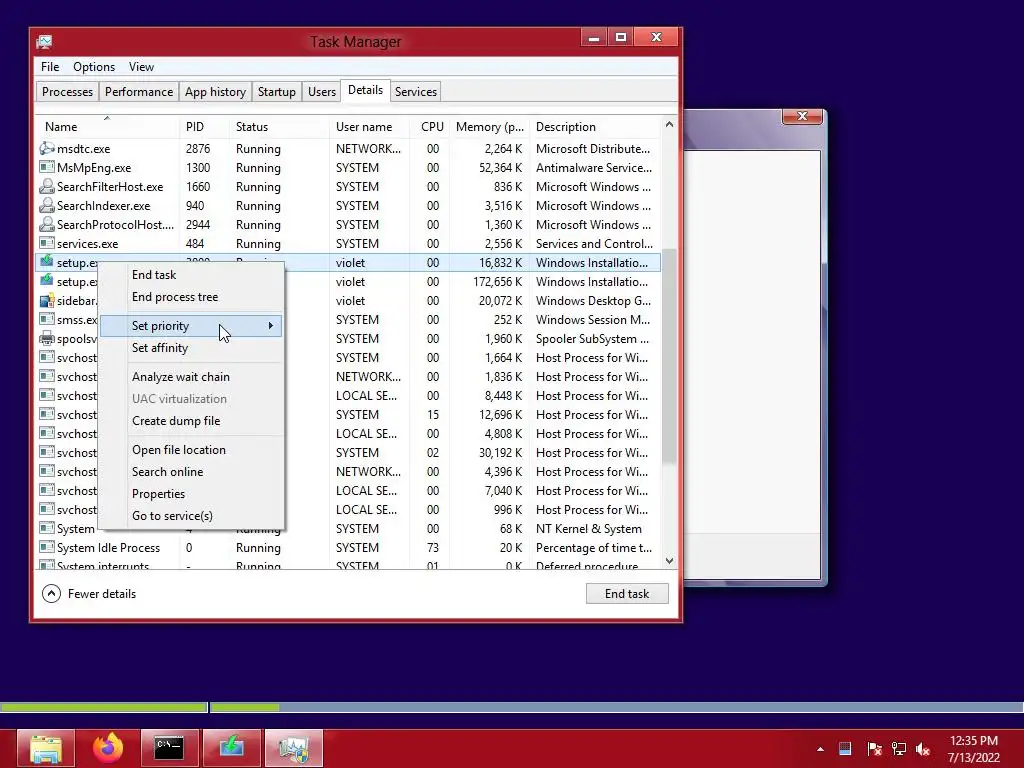Viewport: 1024px width, 768px height.
Task: Select the Antimalware Service description cell
Action: (594, 167)
